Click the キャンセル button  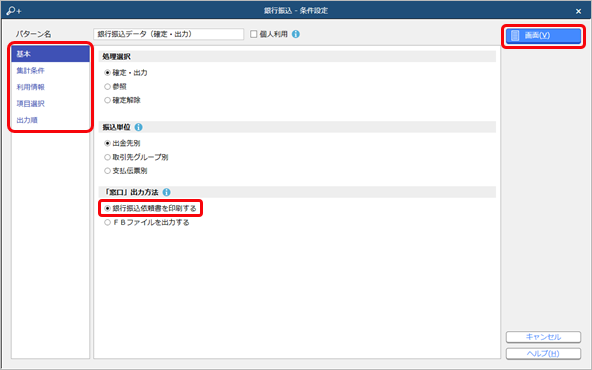pos(543,337)
